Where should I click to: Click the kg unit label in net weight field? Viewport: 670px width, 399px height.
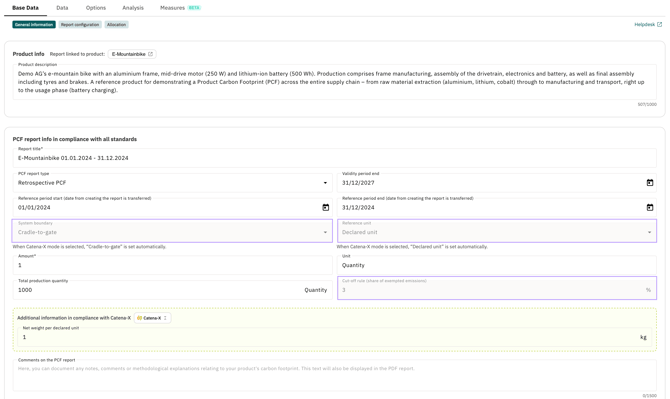pyautogui.click(x=643, y=337)
